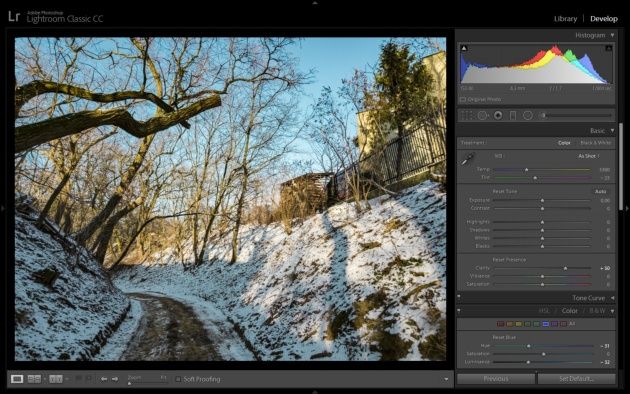Switch to the Develop module
The height and width of the screenshot is (394, 630).
(x=604, y=18)
